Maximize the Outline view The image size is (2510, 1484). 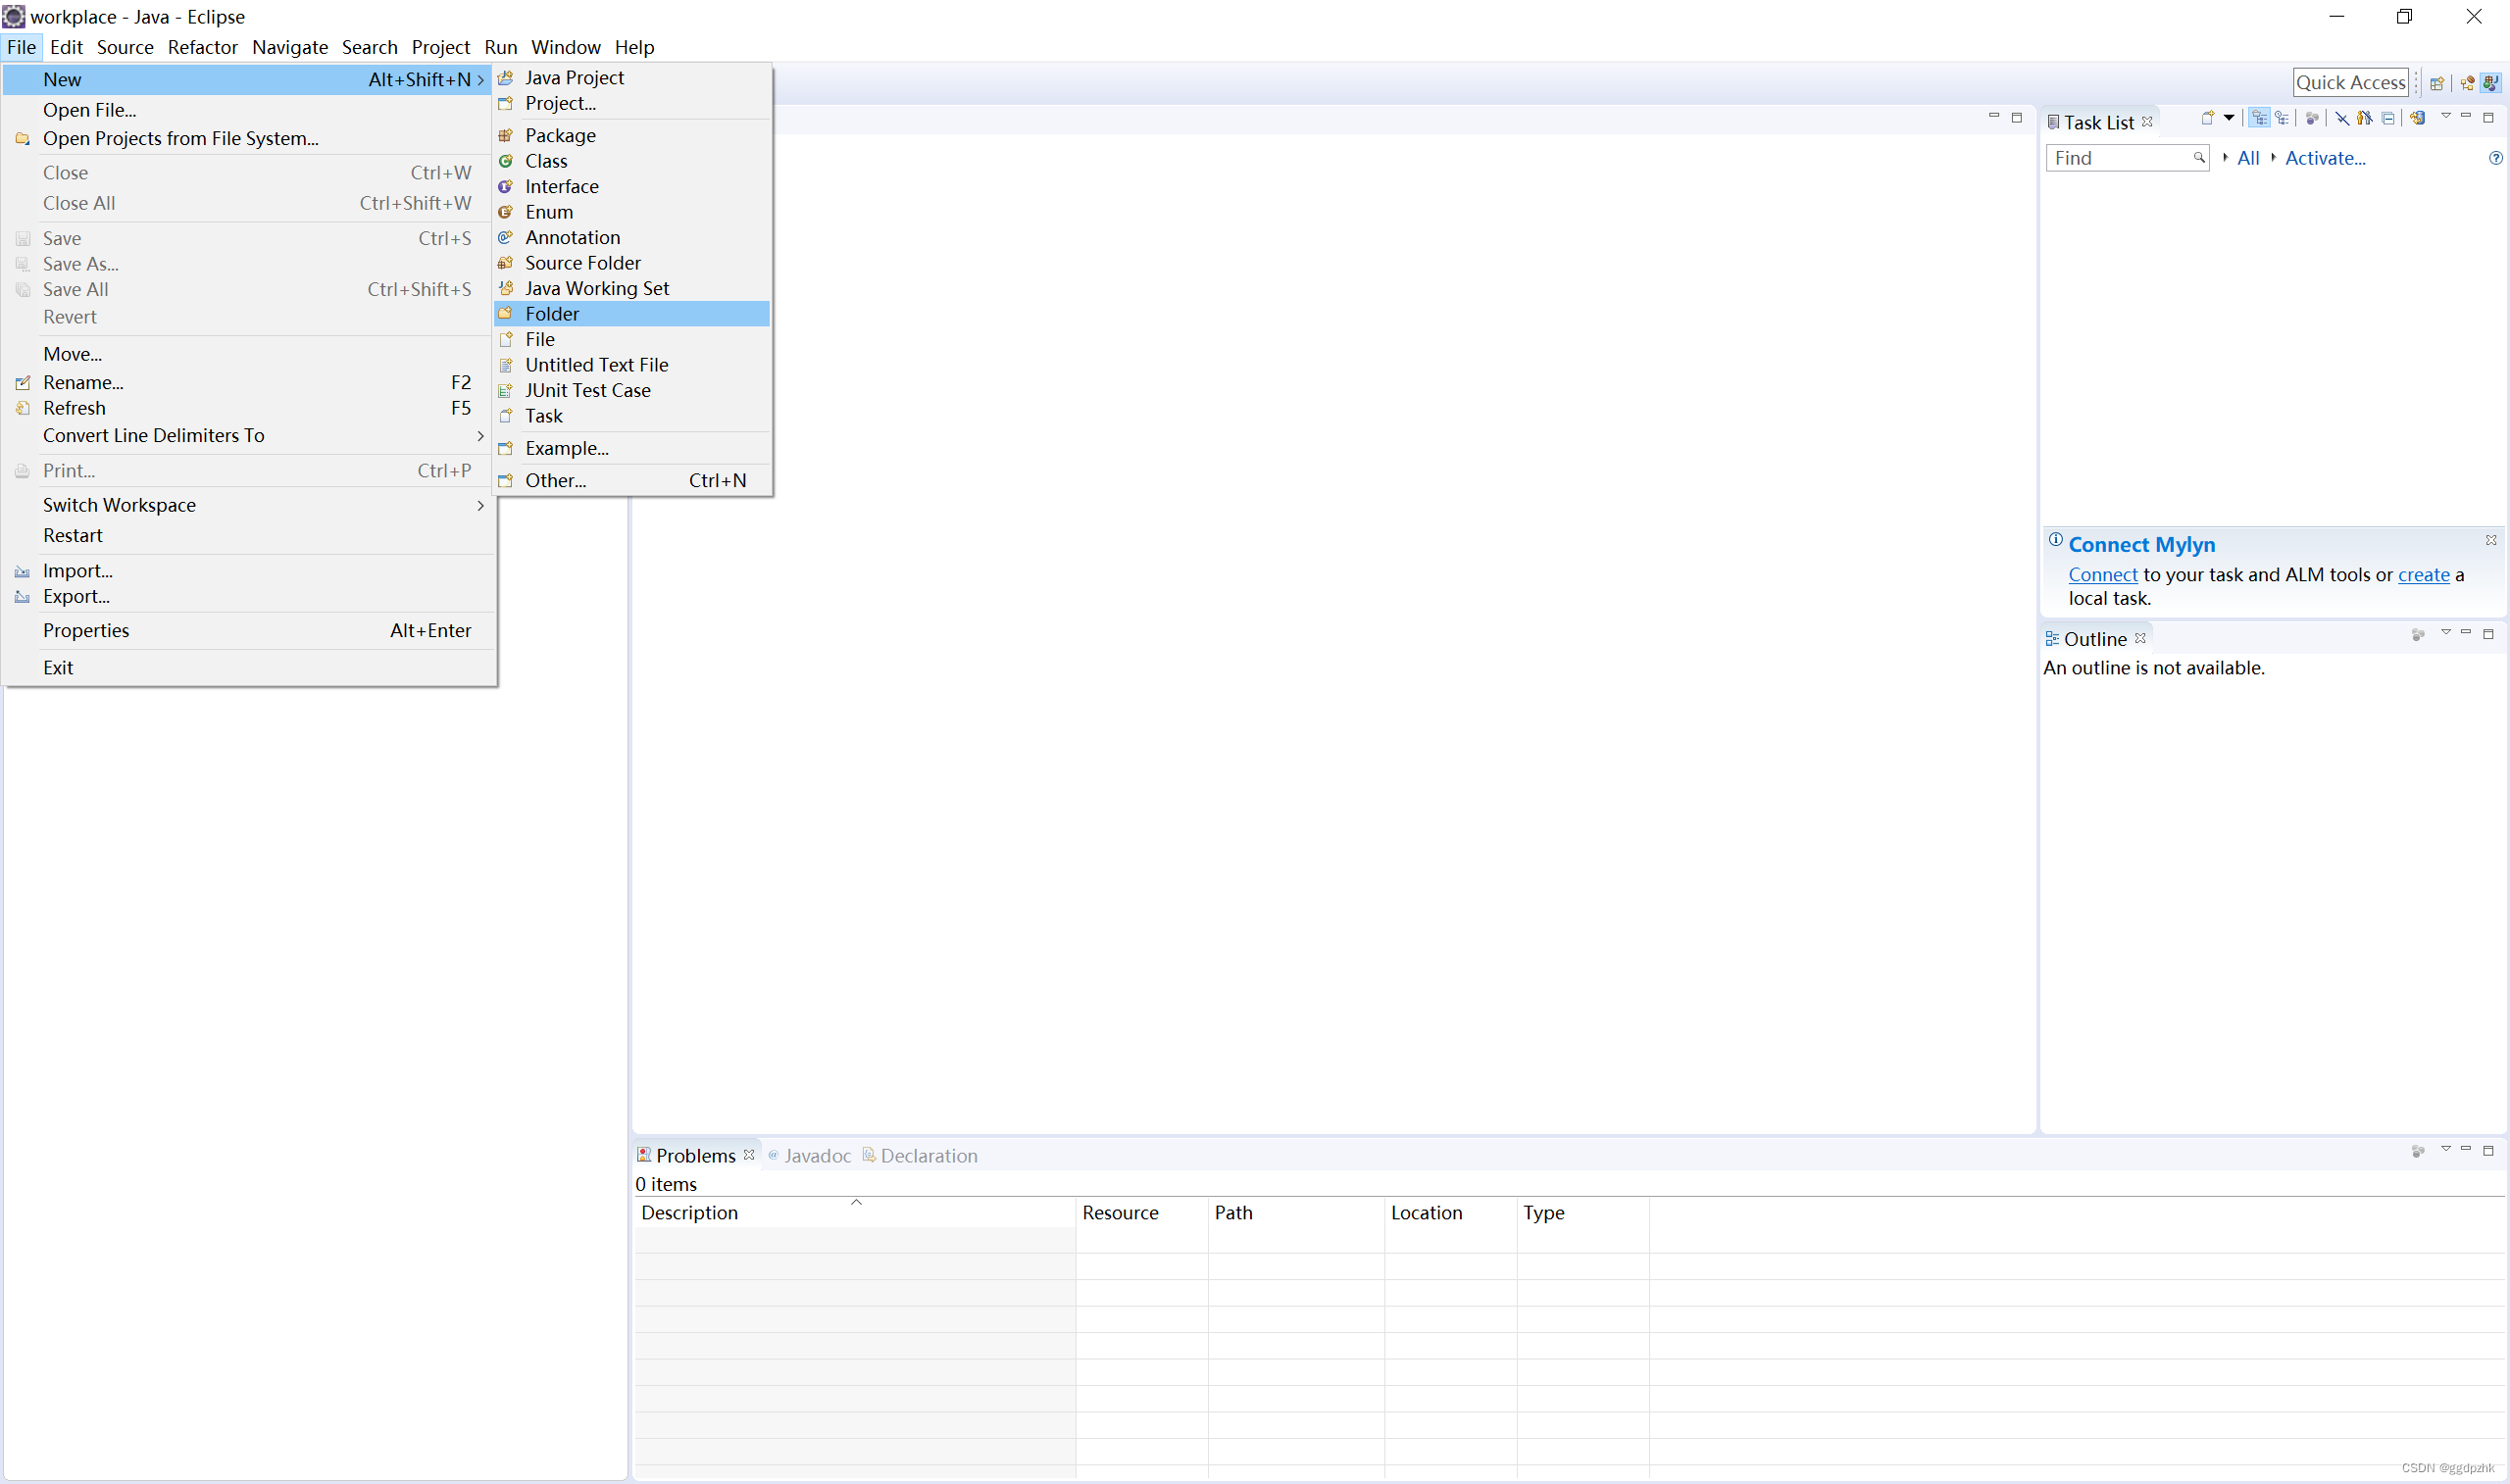2489,634
